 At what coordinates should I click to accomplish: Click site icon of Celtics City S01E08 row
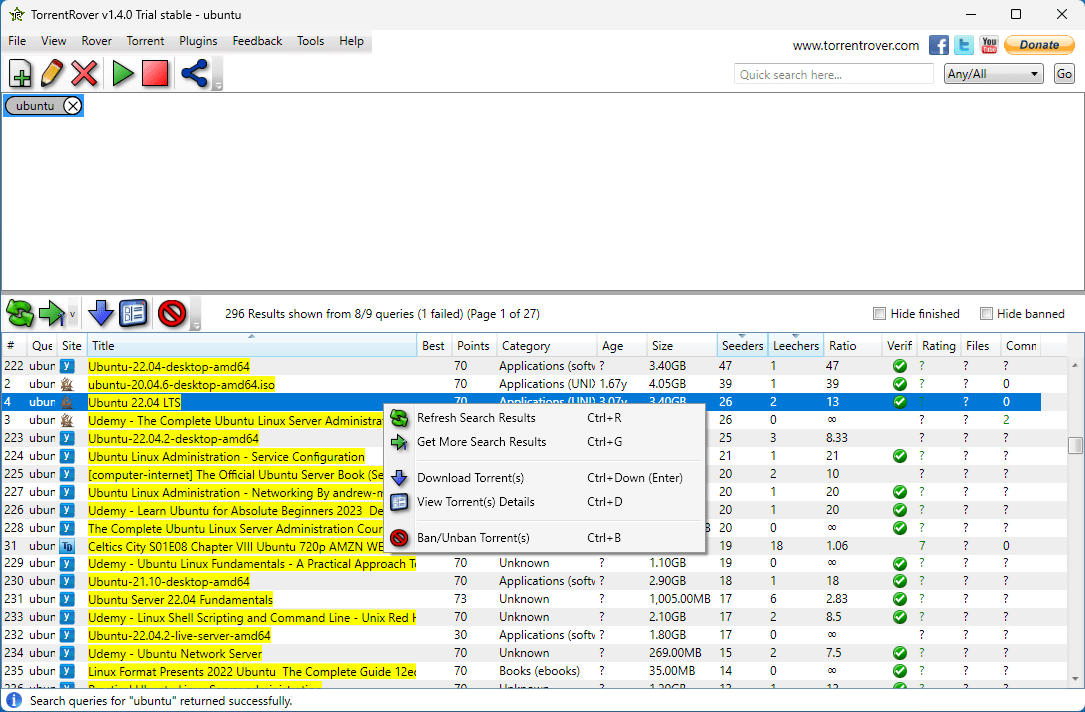67,546
